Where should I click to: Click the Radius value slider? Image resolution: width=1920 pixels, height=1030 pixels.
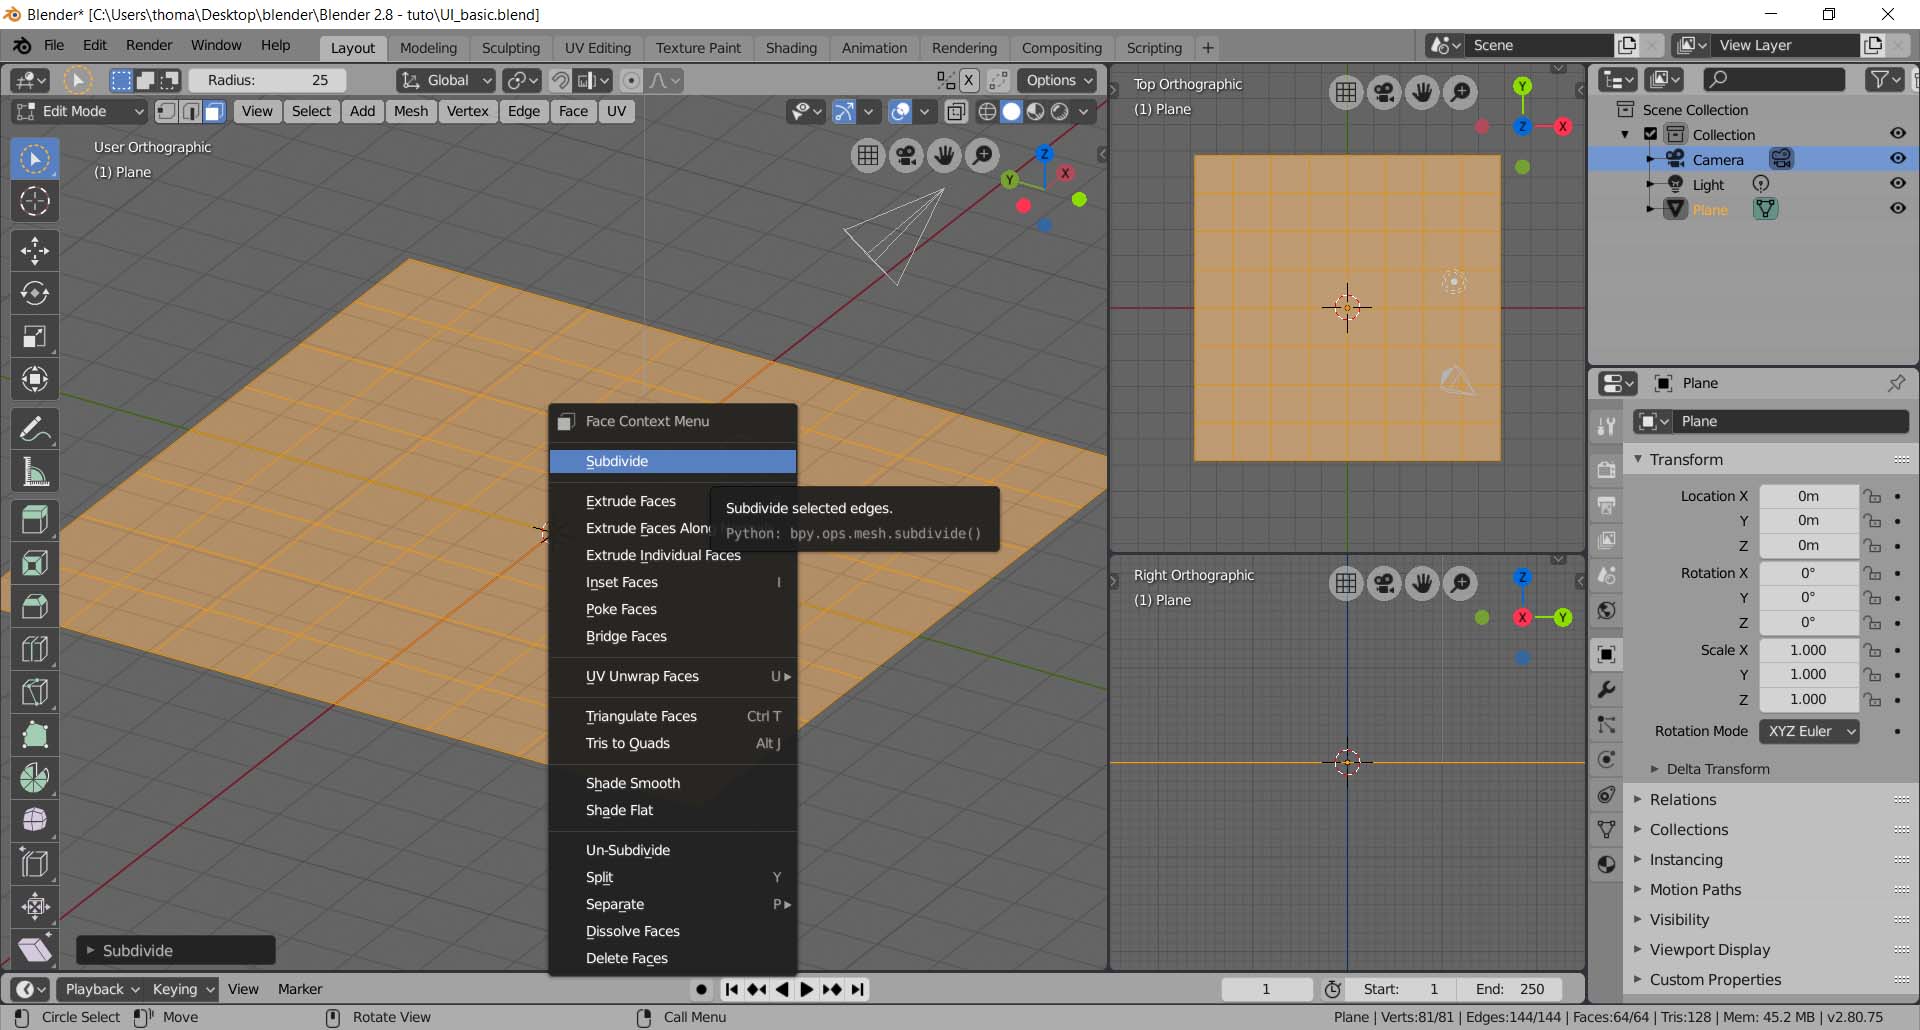coord(267,80)
